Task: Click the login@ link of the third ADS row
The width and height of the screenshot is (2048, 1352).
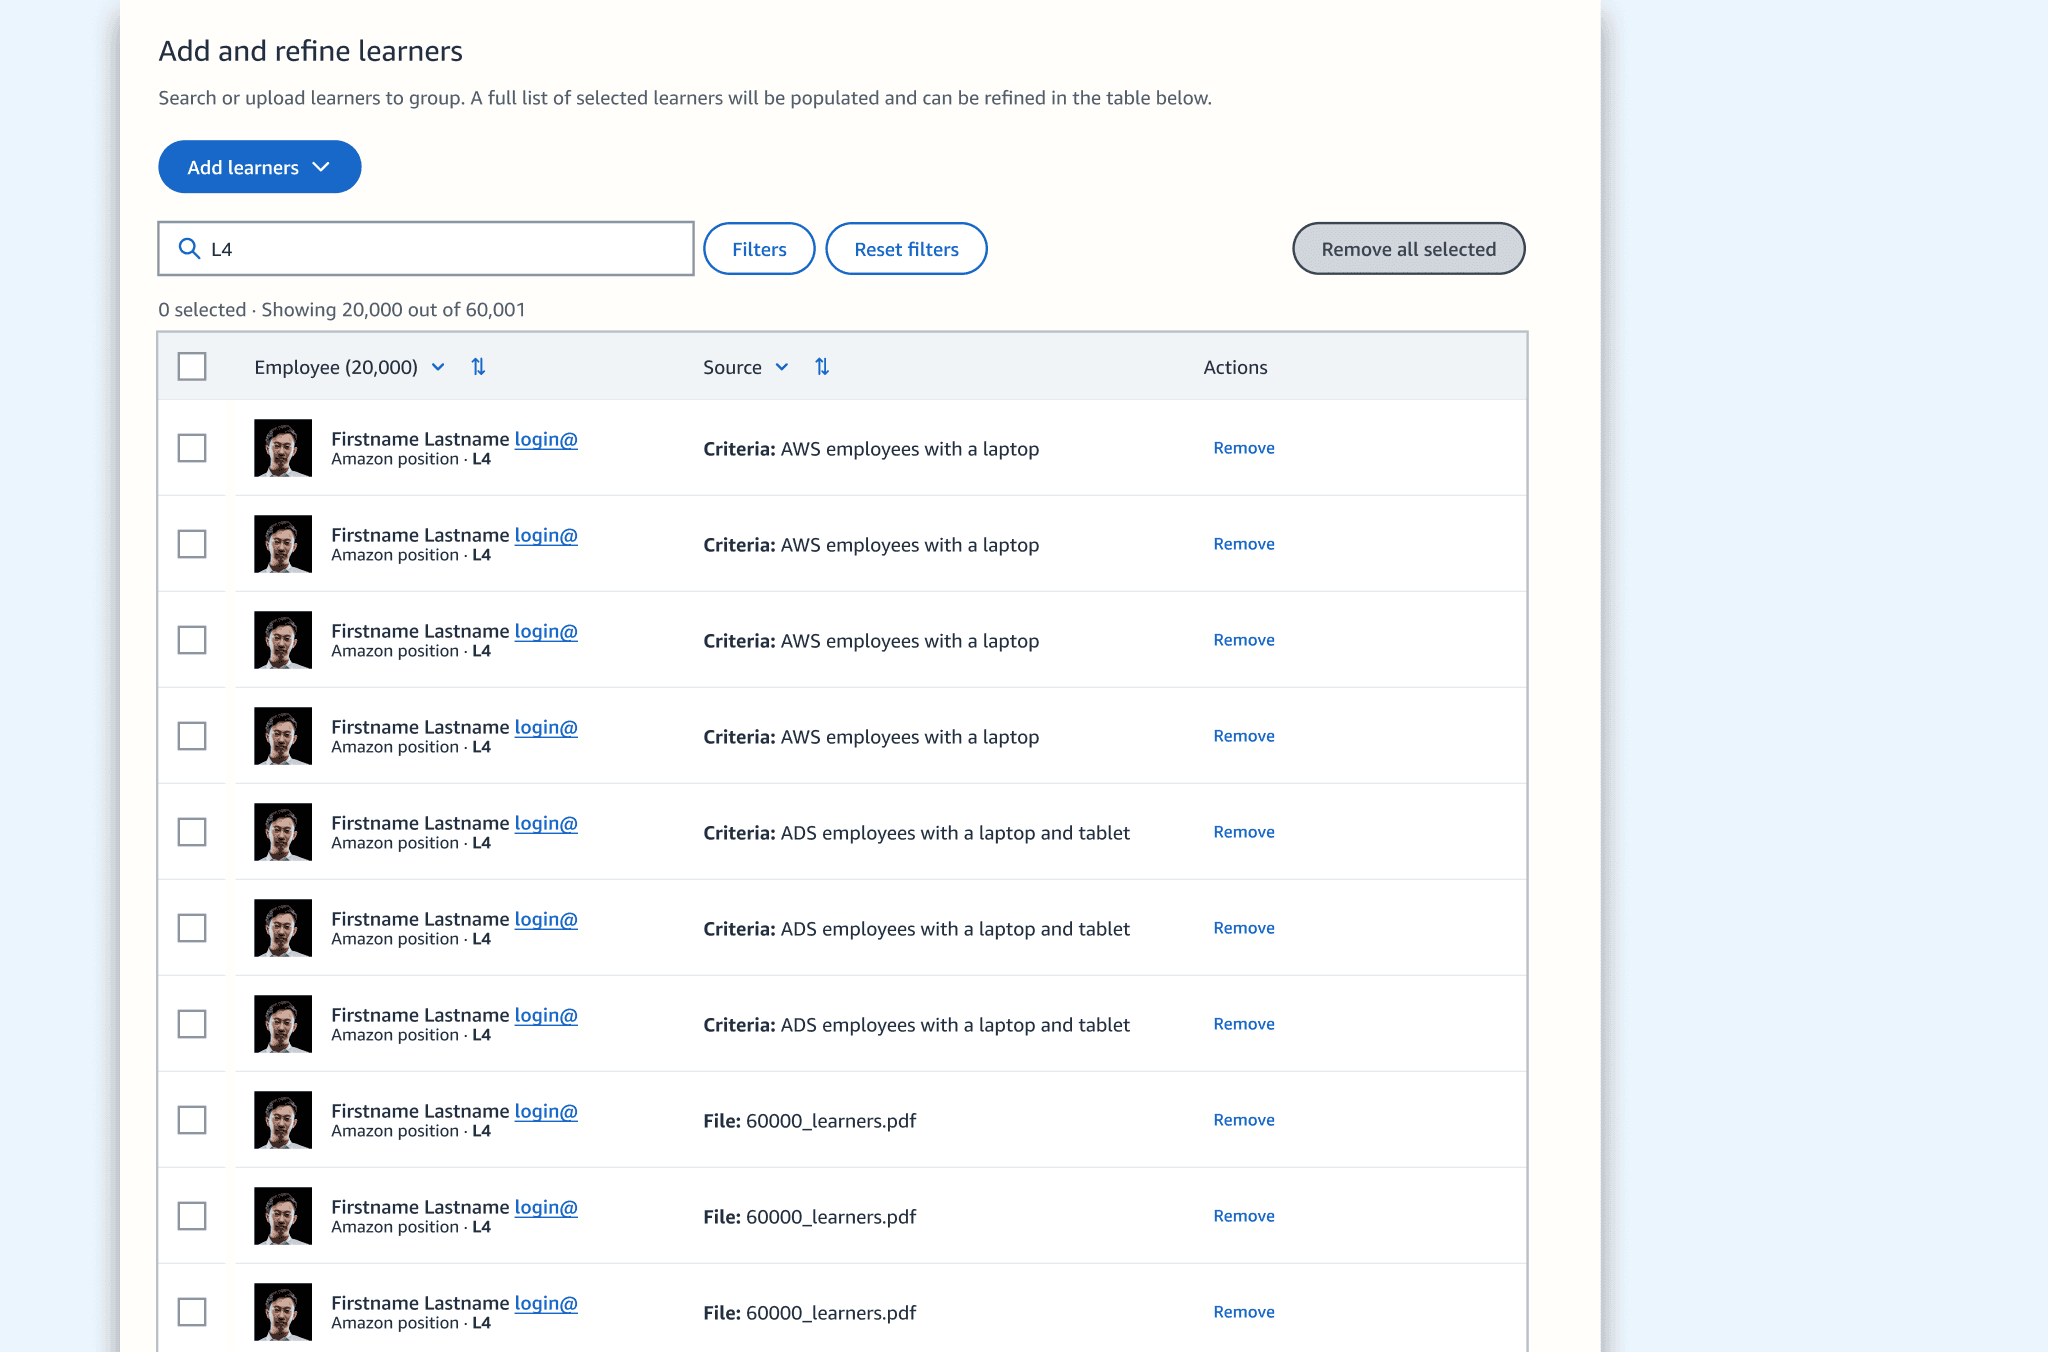Action: 546,1015
